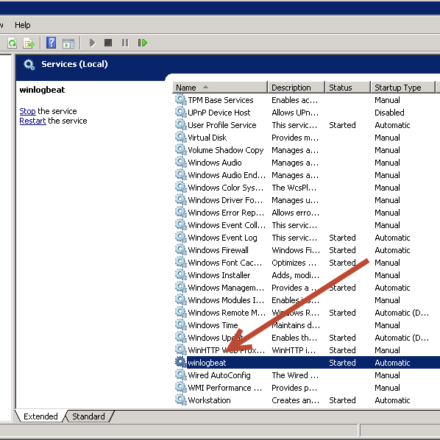The height and width of the screenshot is (440, 440).
Task: Click the gear icon of Windows Audio
Action: [x=181, y=162]
